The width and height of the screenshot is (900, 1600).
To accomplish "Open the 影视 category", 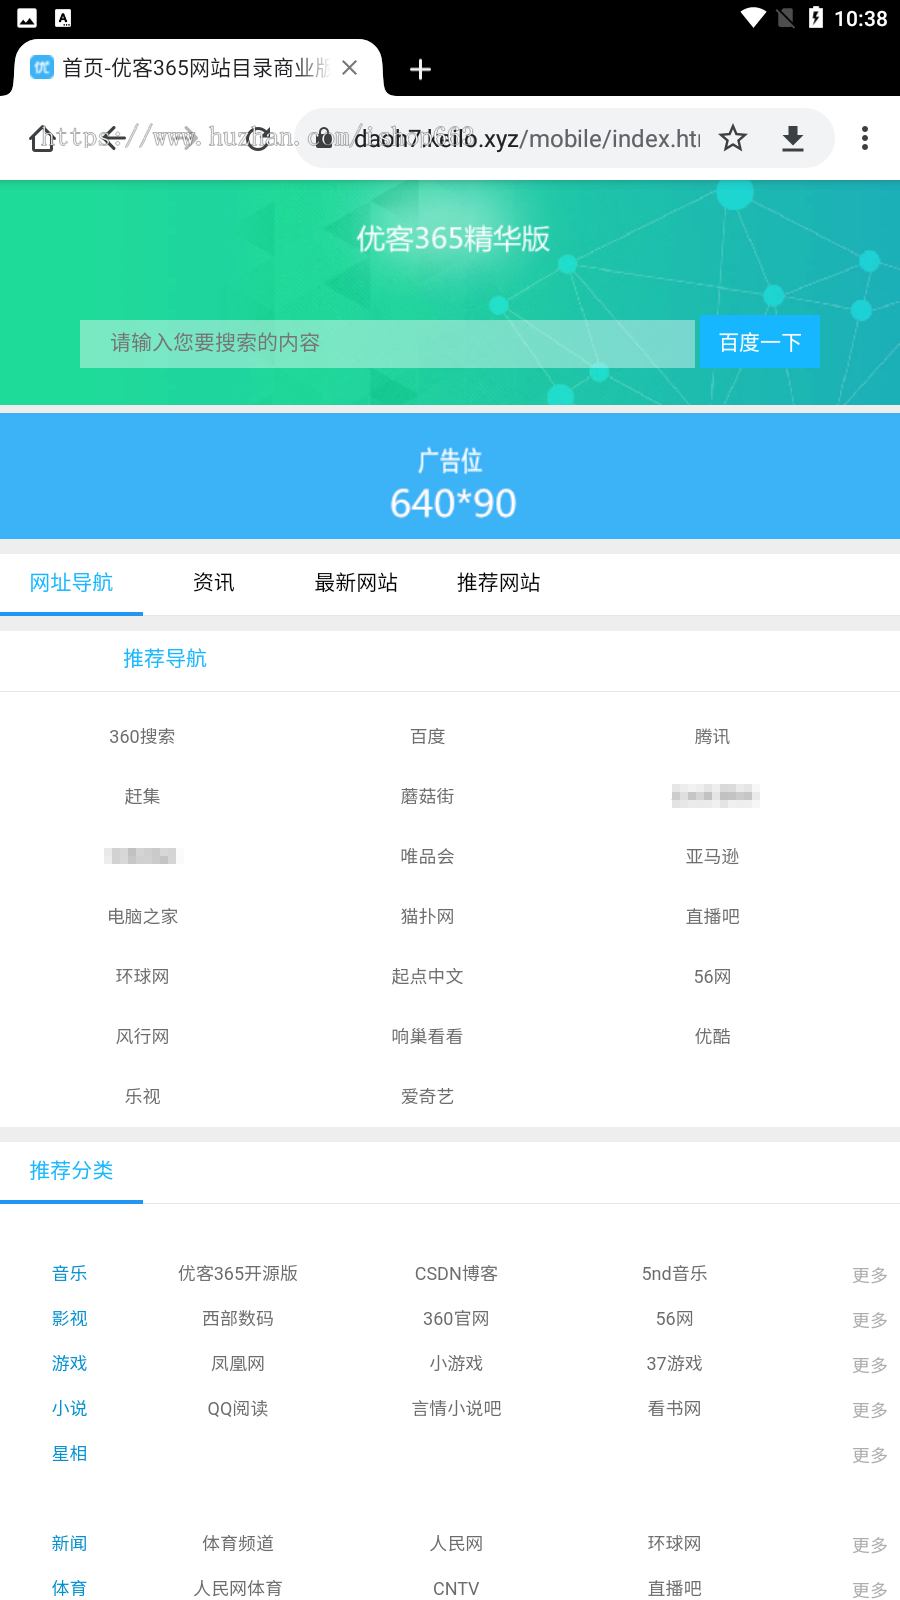I will (70, 1319).
